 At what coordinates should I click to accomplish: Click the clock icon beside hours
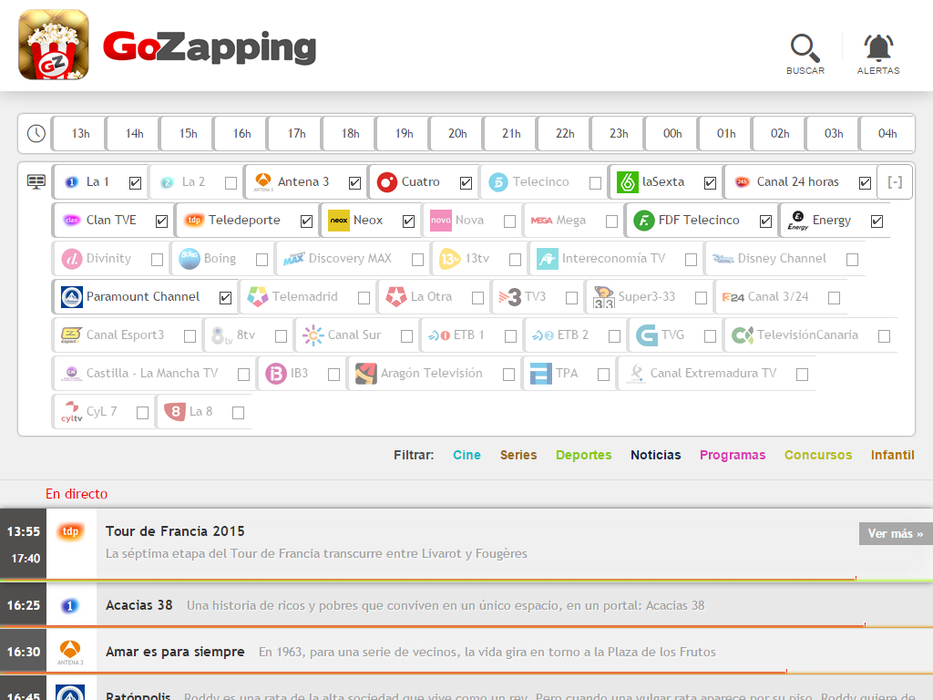36,133
